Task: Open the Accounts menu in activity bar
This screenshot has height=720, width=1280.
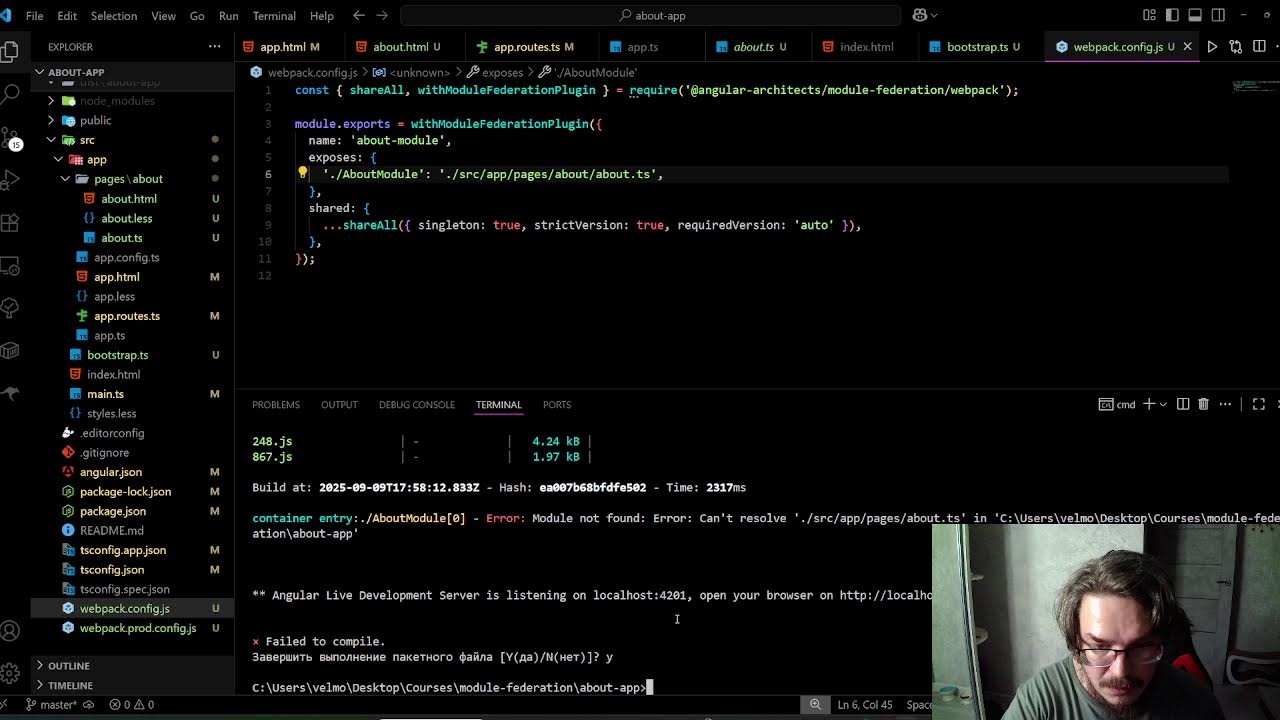Action: [10, 631]
